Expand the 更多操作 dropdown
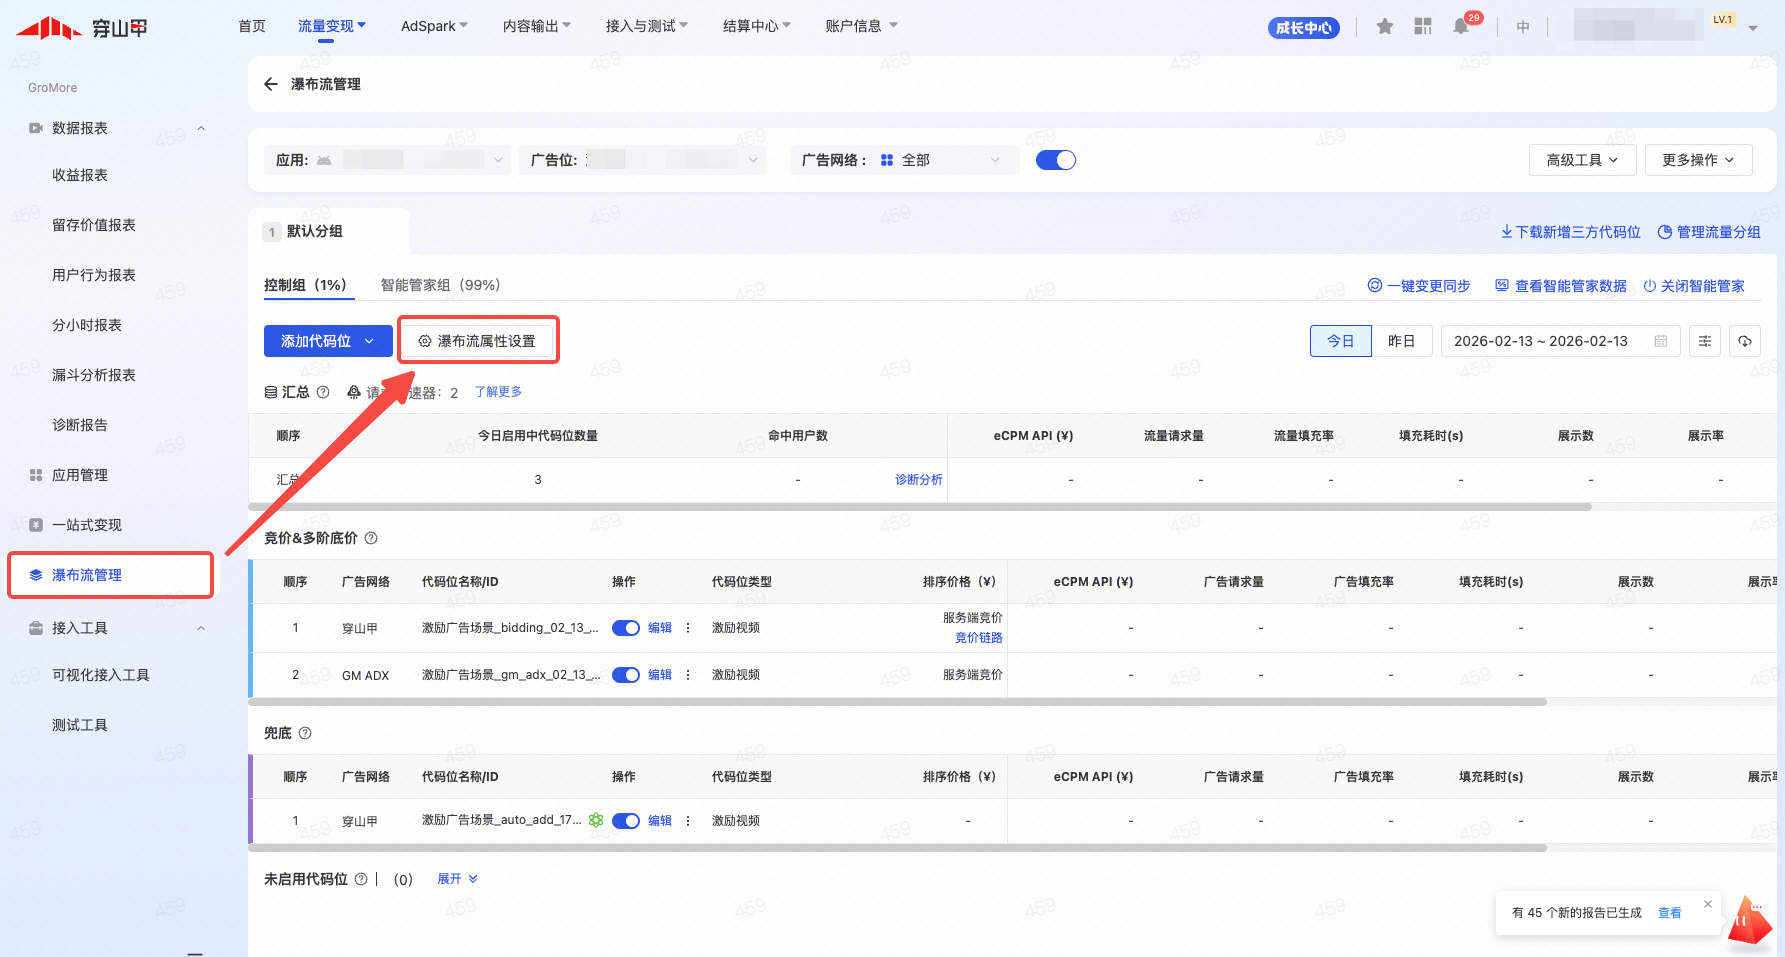The height and width of the screenshot is (957, 1785). (1697, 160)
